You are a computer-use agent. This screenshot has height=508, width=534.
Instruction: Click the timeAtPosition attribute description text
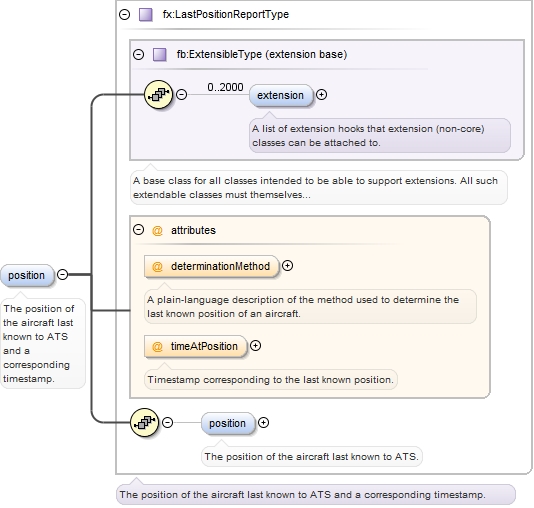coord(270,380)
